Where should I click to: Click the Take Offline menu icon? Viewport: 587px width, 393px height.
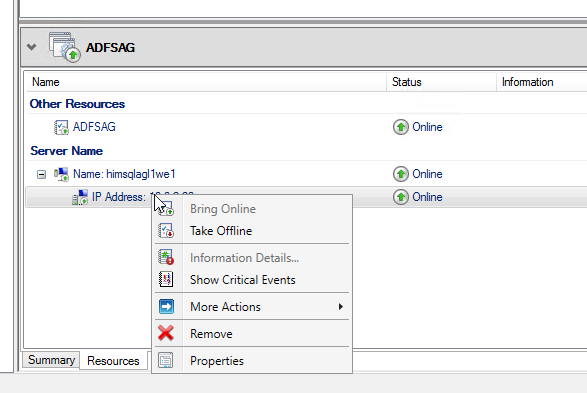point(166,231)
